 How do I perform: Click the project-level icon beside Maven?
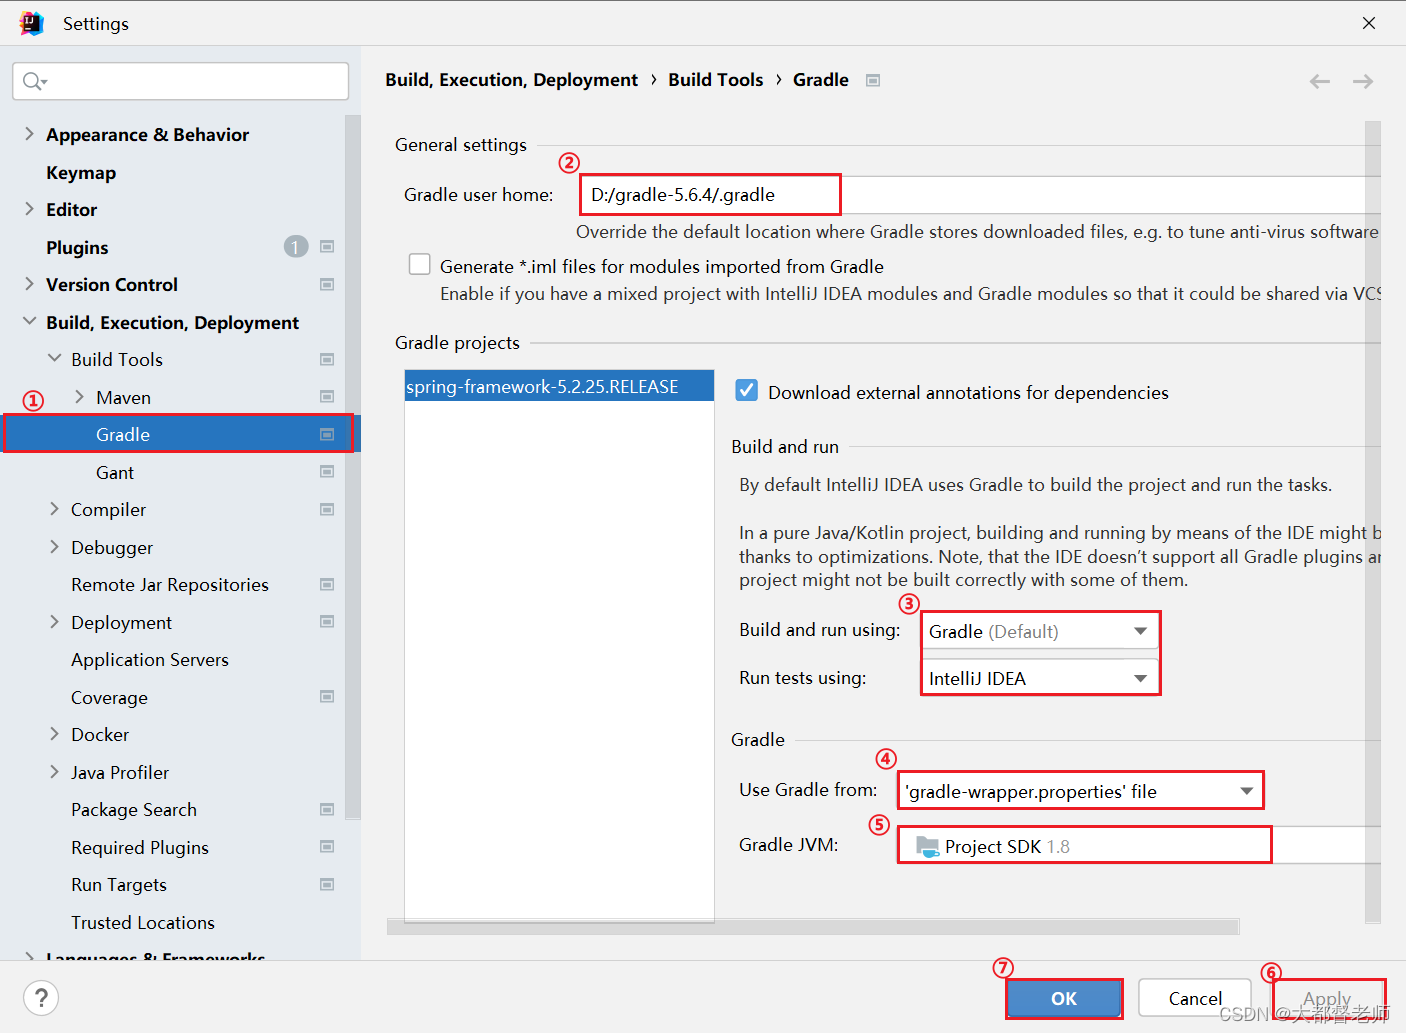click(326, 397)
